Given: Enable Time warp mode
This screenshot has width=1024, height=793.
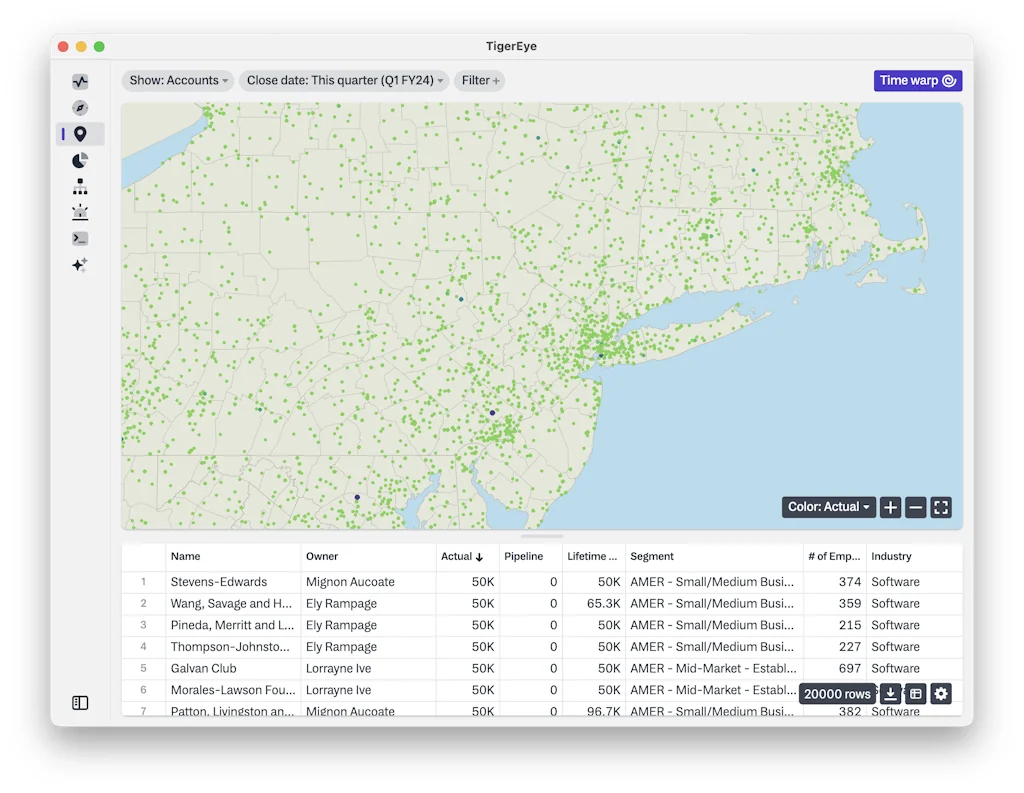Looking at the screenshot, I should (x=917, y=80).
